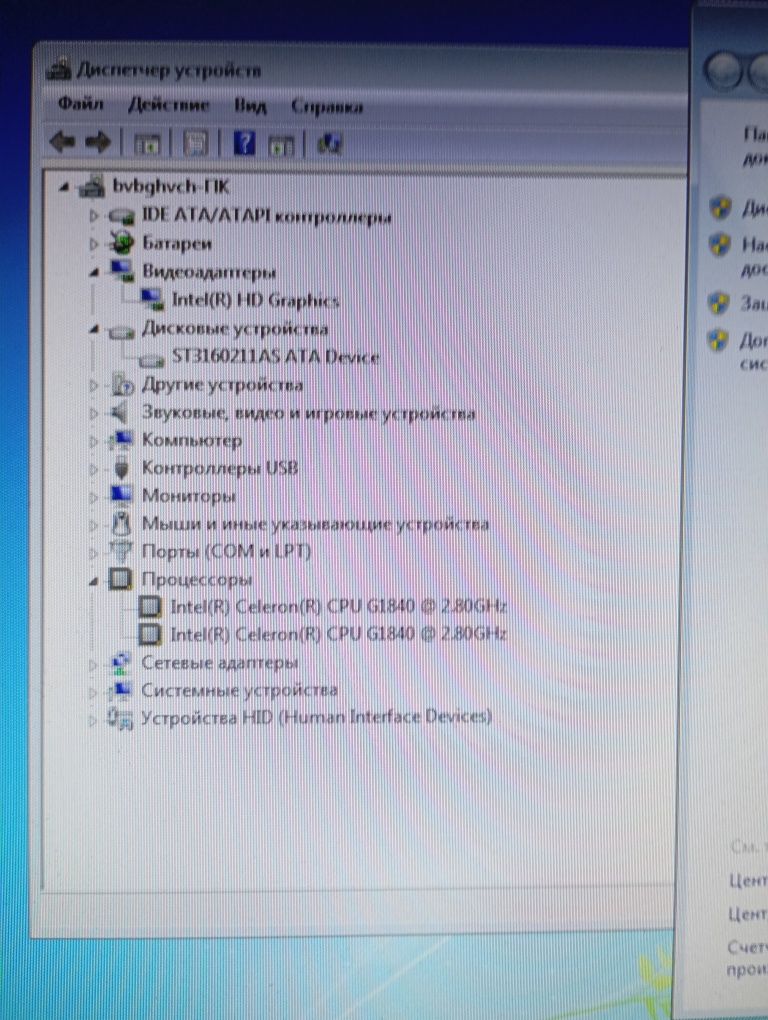
Task: Open the Файл menu
Action: tap(81, 103)
